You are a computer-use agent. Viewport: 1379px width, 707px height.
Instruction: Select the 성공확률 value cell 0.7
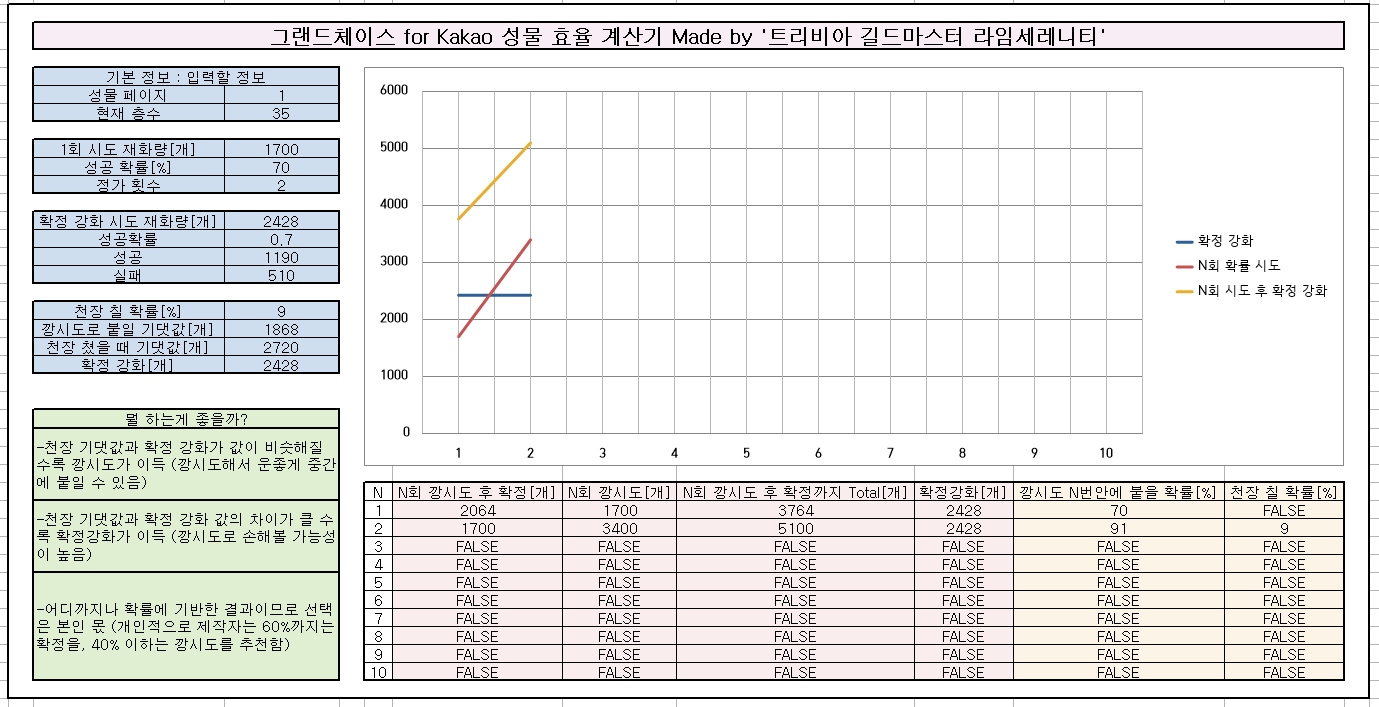coord(282,239)
